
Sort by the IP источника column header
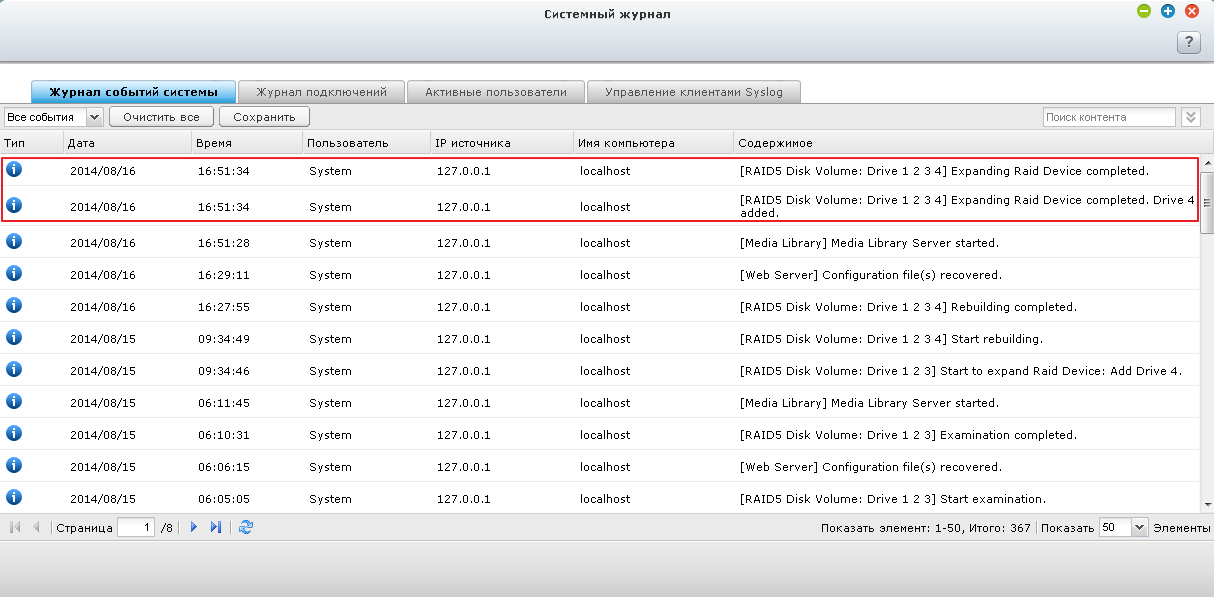pyautogui.click(x=502, y=143)
